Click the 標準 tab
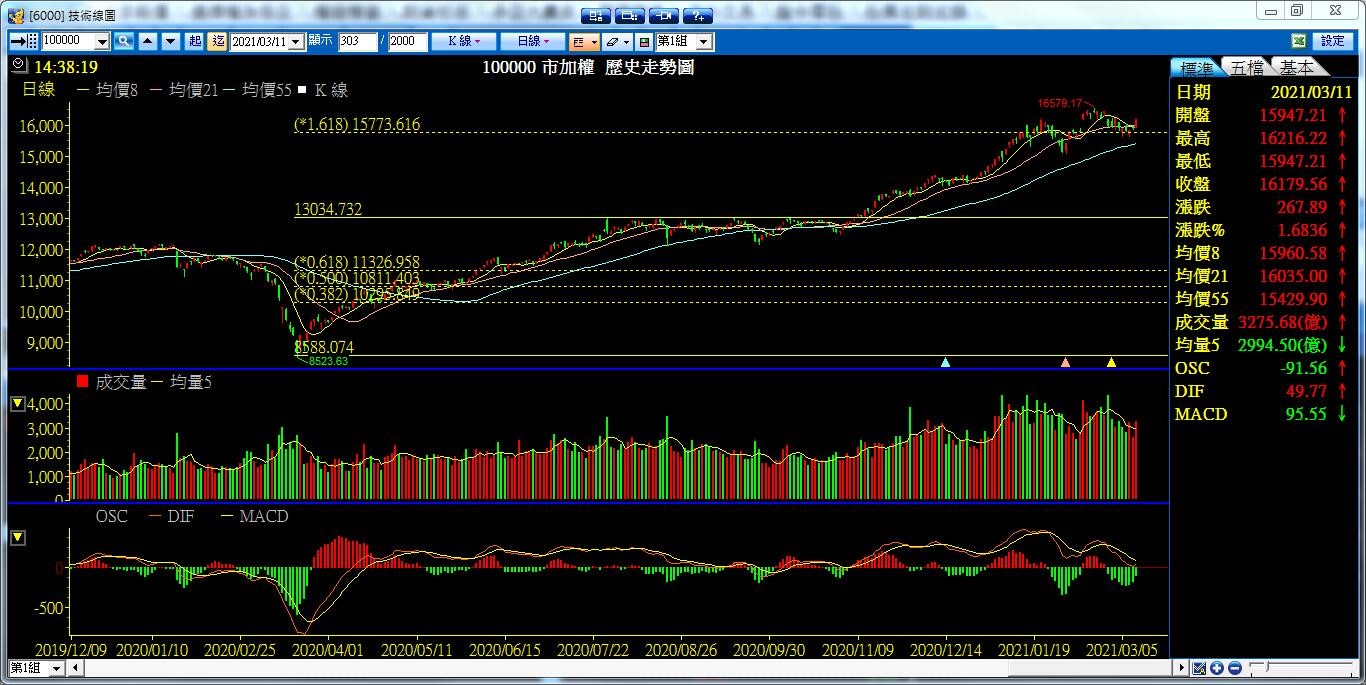This screenshot has height=685, width=1366. pyautogui.click(x=1196, y=67)
